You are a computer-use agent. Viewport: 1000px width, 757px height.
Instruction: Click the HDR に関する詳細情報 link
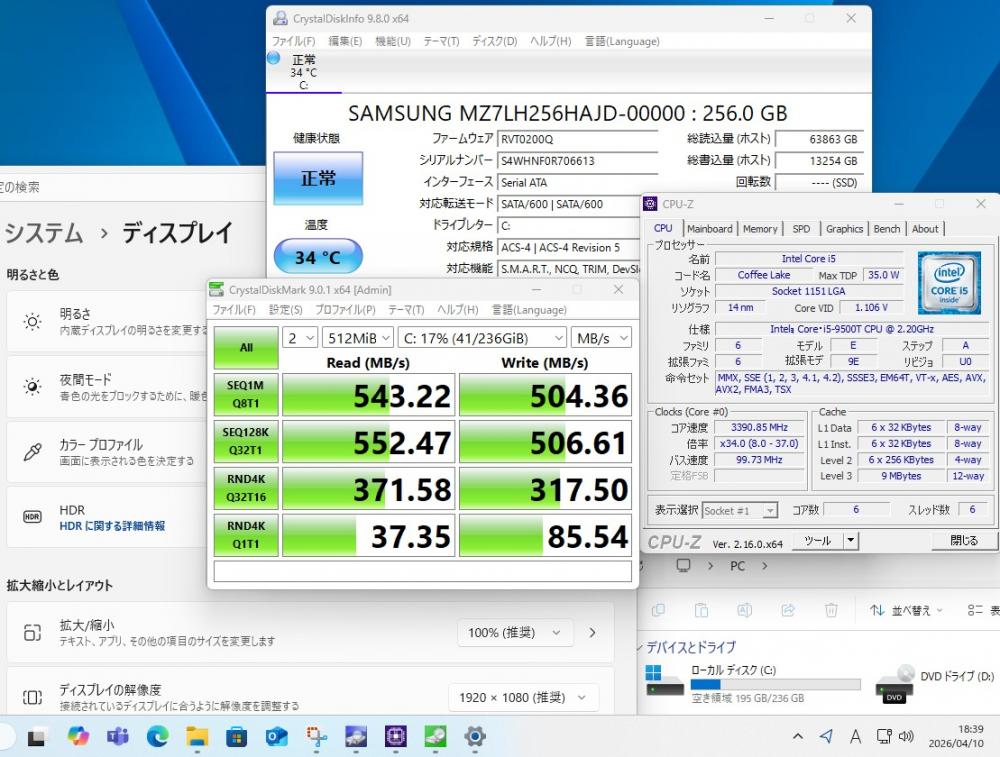[x=112, y=526]
